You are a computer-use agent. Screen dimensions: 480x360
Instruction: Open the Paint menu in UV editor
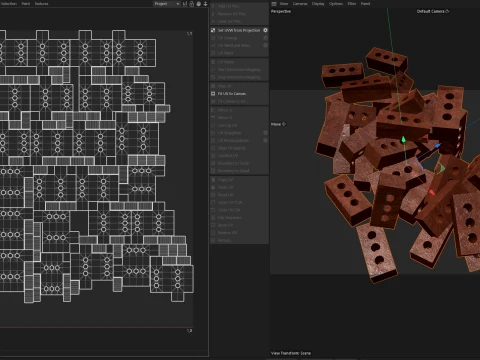point(26,4)
